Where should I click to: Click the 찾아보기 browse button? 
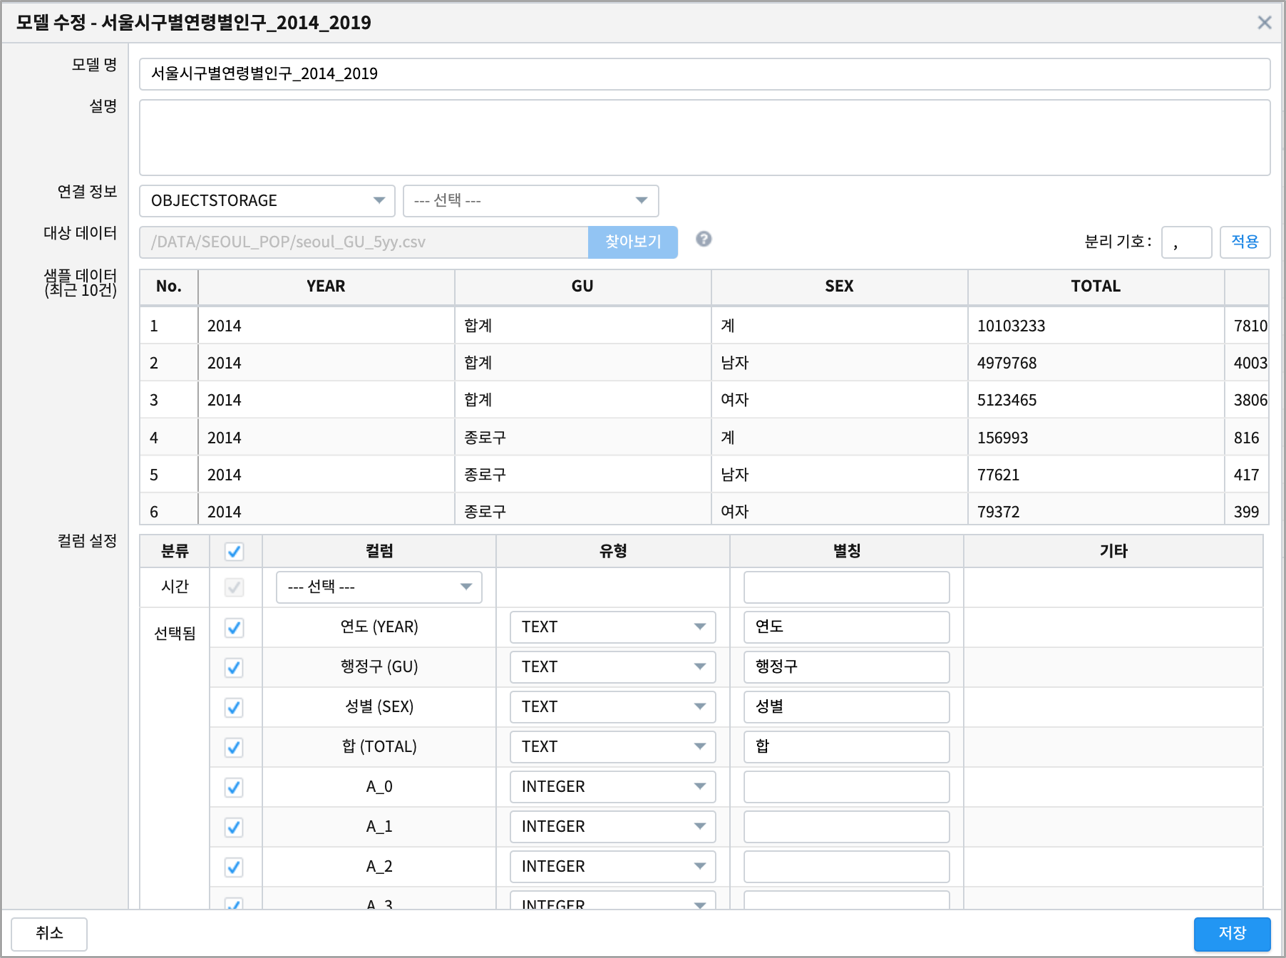click(x=633, y=242)
